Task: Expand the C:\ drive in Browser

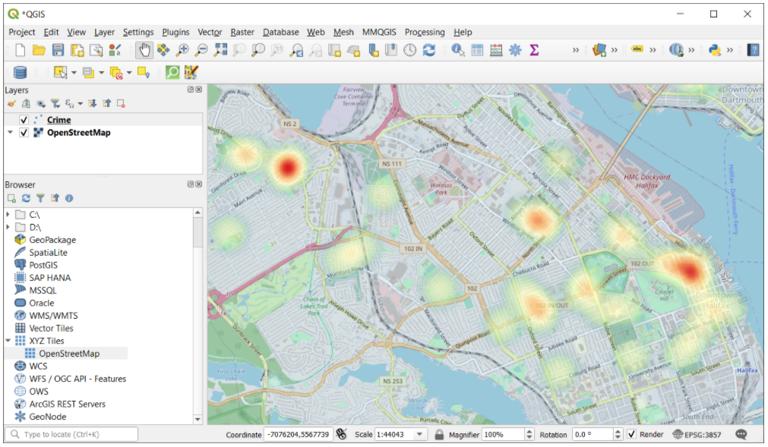Action: coord(8,214)
